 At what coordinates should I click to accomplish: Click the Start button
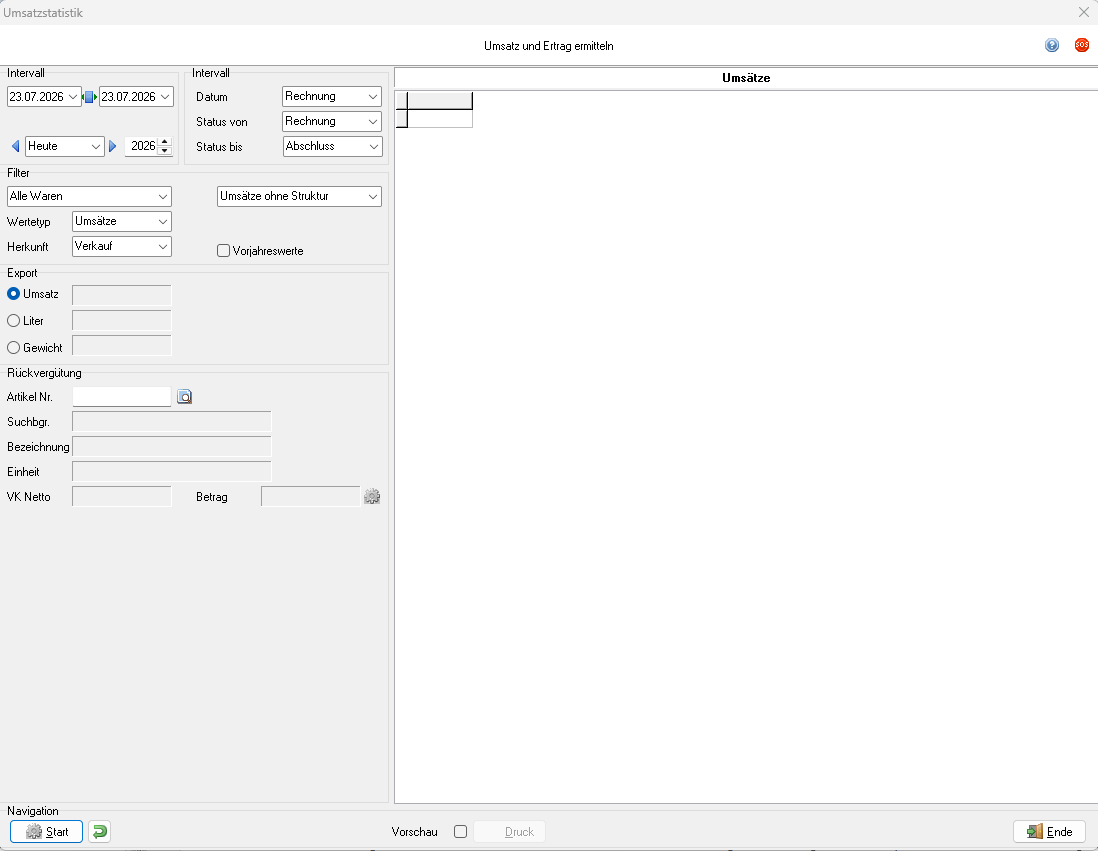point(46,831)
